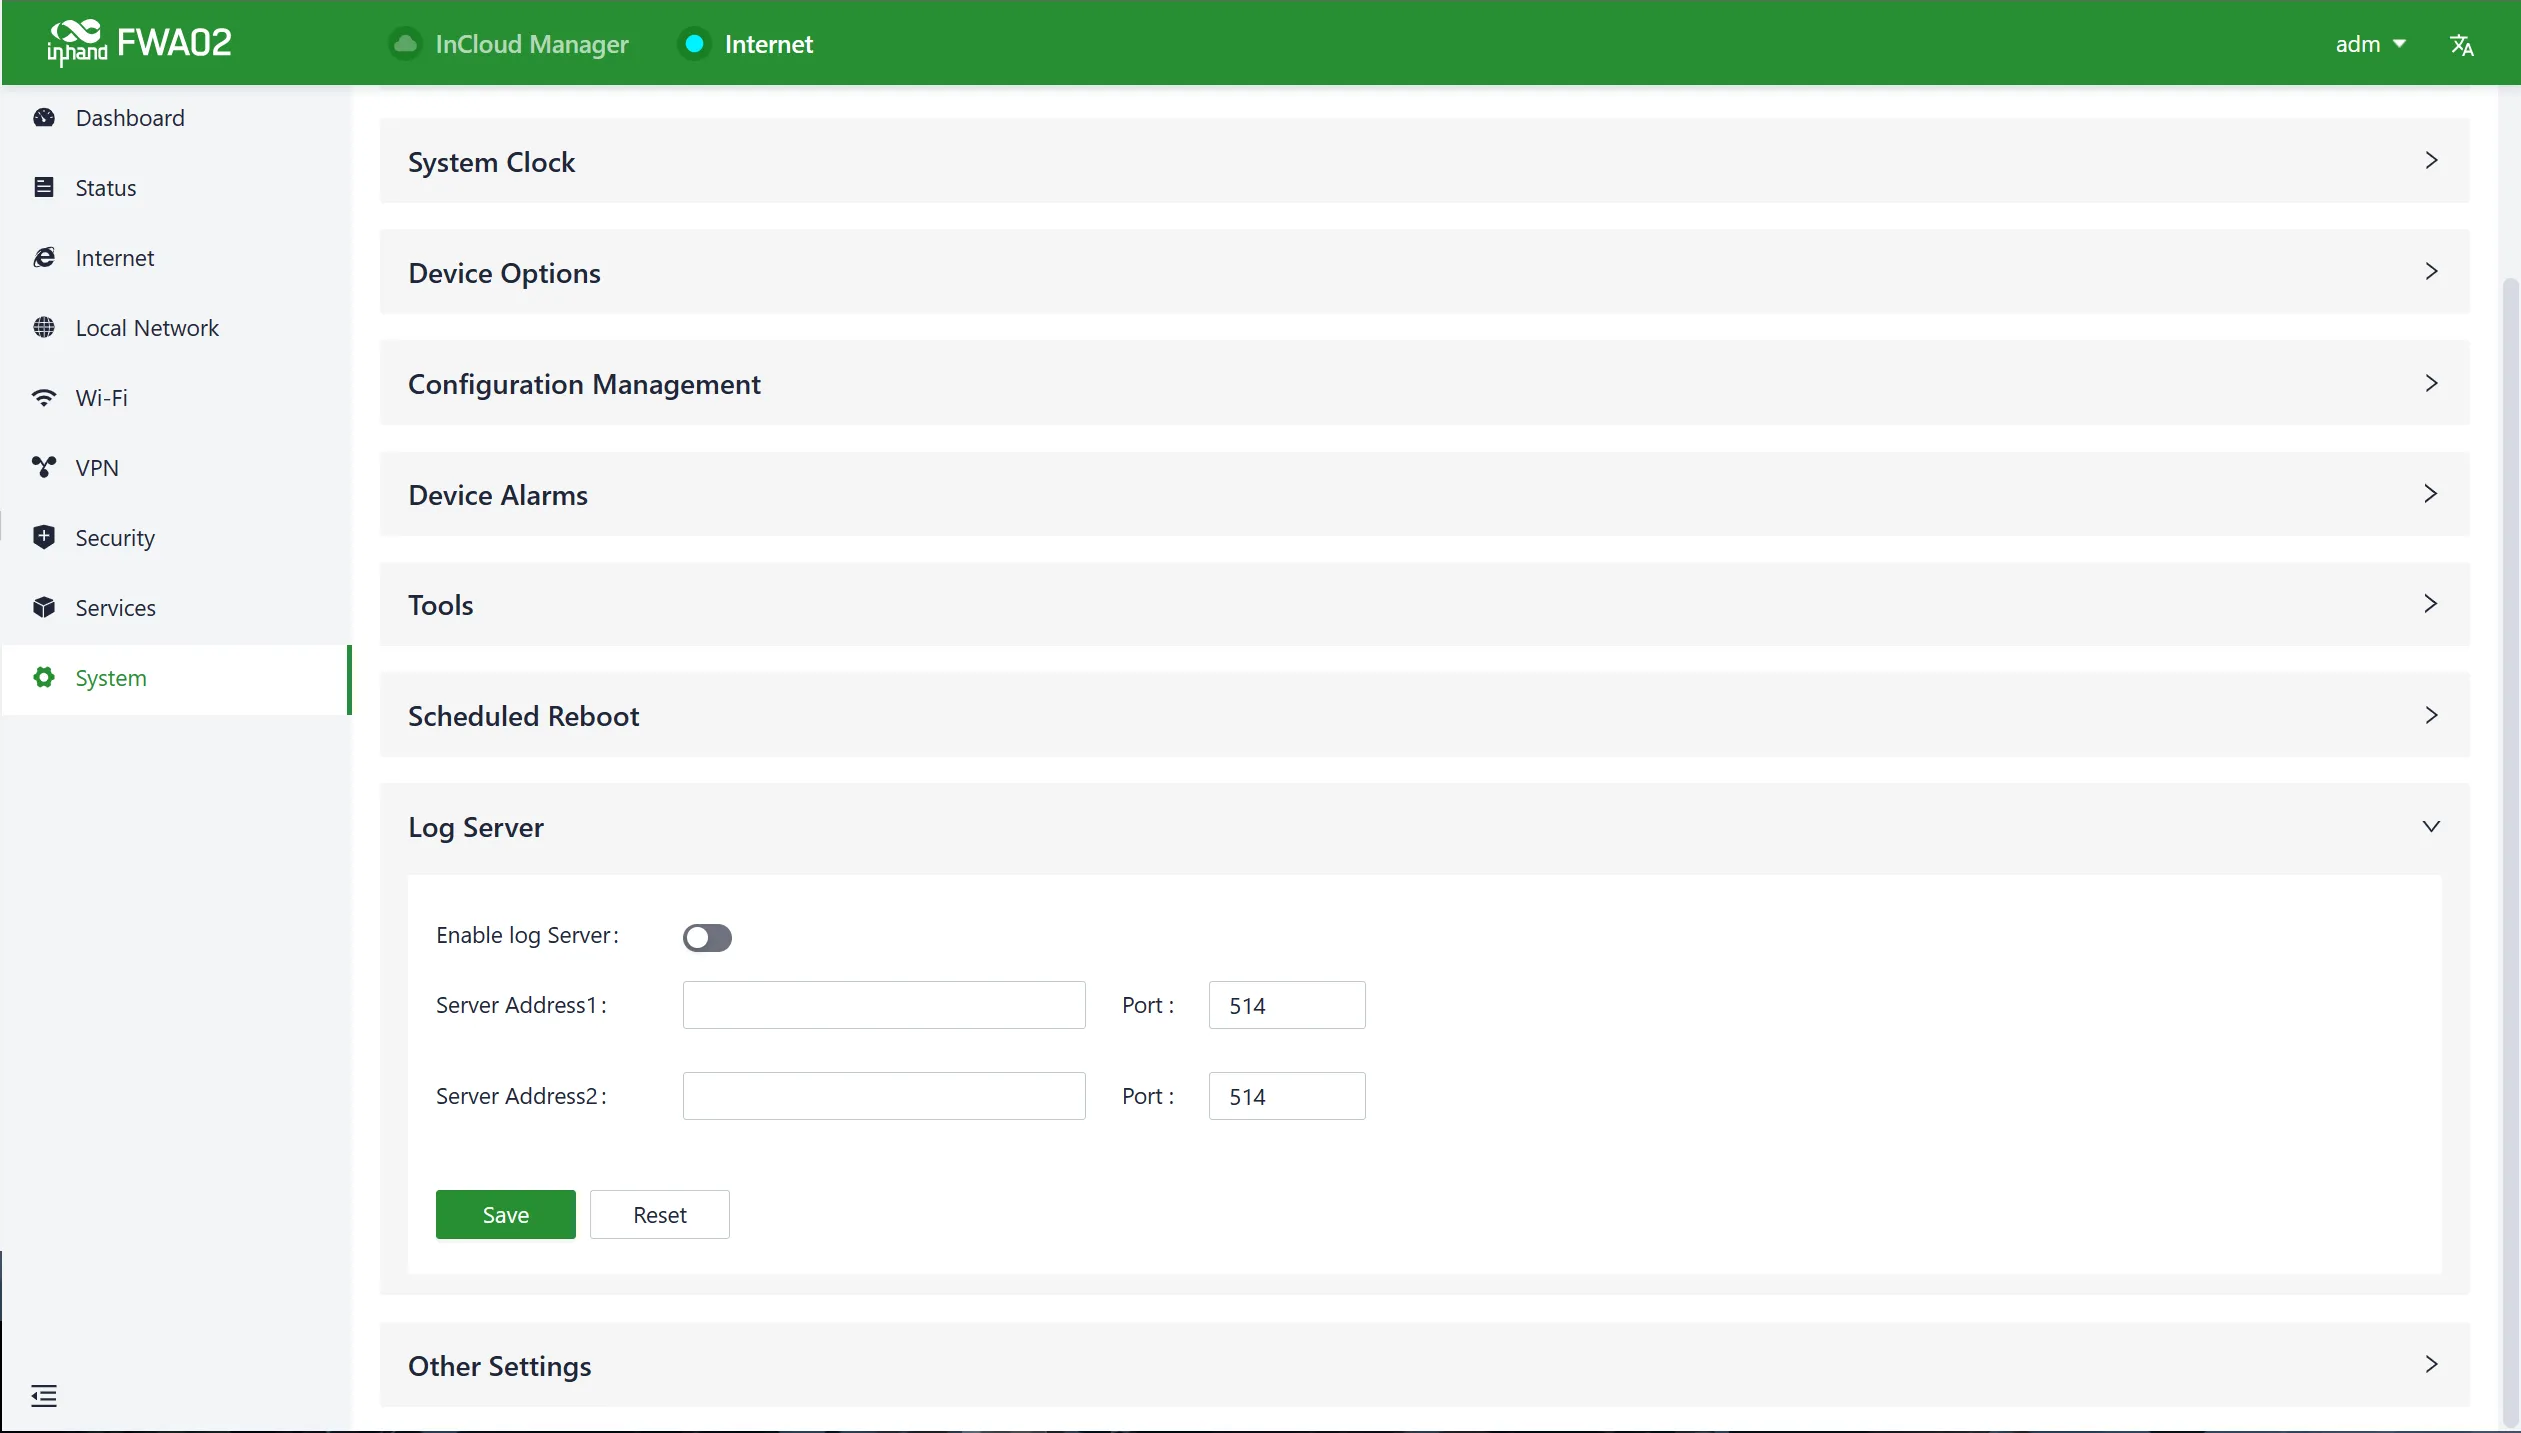Click the VPN nodes icon
Viewport: 2521px width, 1433px height.
pyautogui.click(x=44, y=467)
